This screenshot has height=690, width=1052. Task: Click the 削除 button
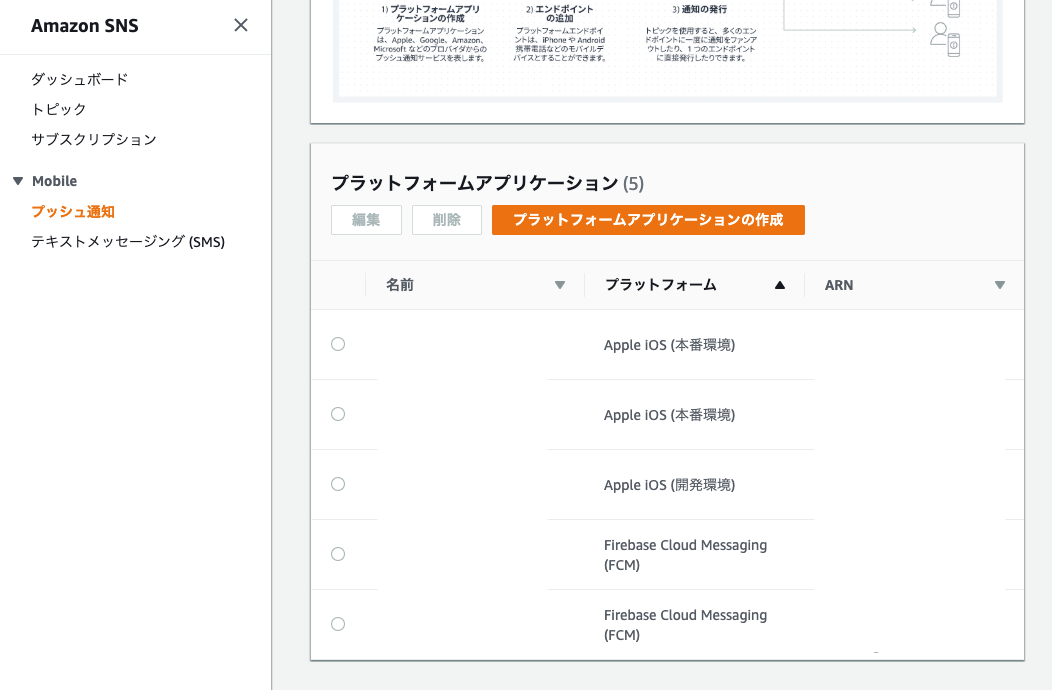tap(447, 220)
